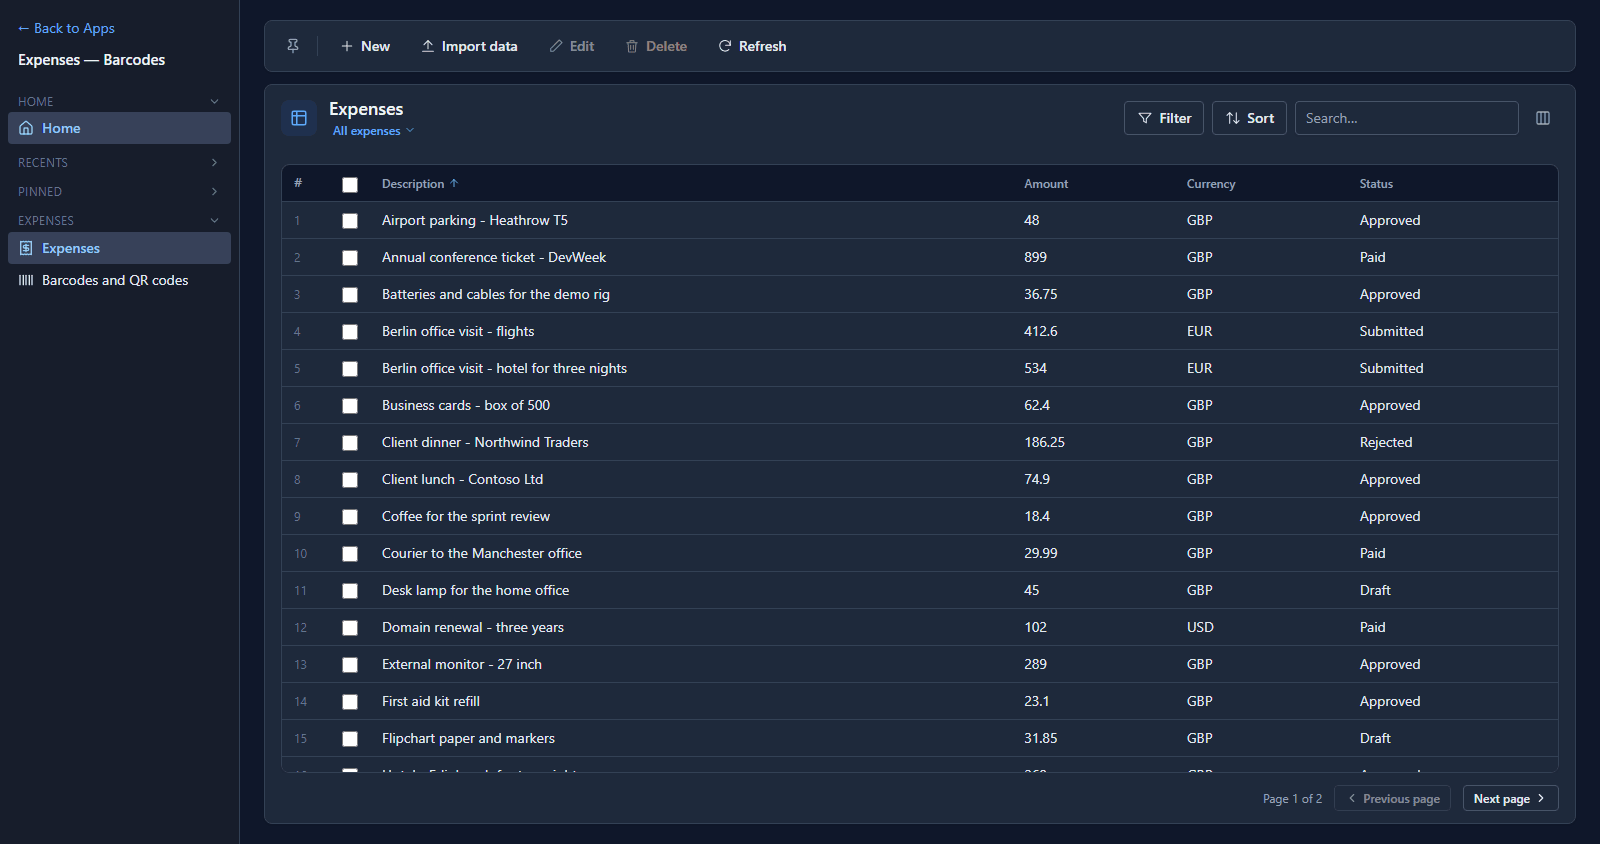Tick the Berlin office visit - flights checkbox

click(350, 332)
